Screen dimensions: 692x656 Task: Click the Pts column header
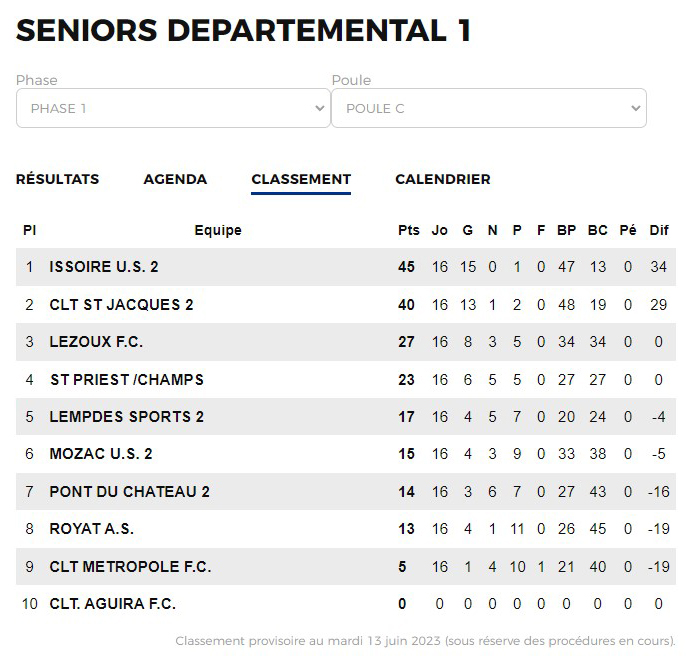tap(409, 230)
